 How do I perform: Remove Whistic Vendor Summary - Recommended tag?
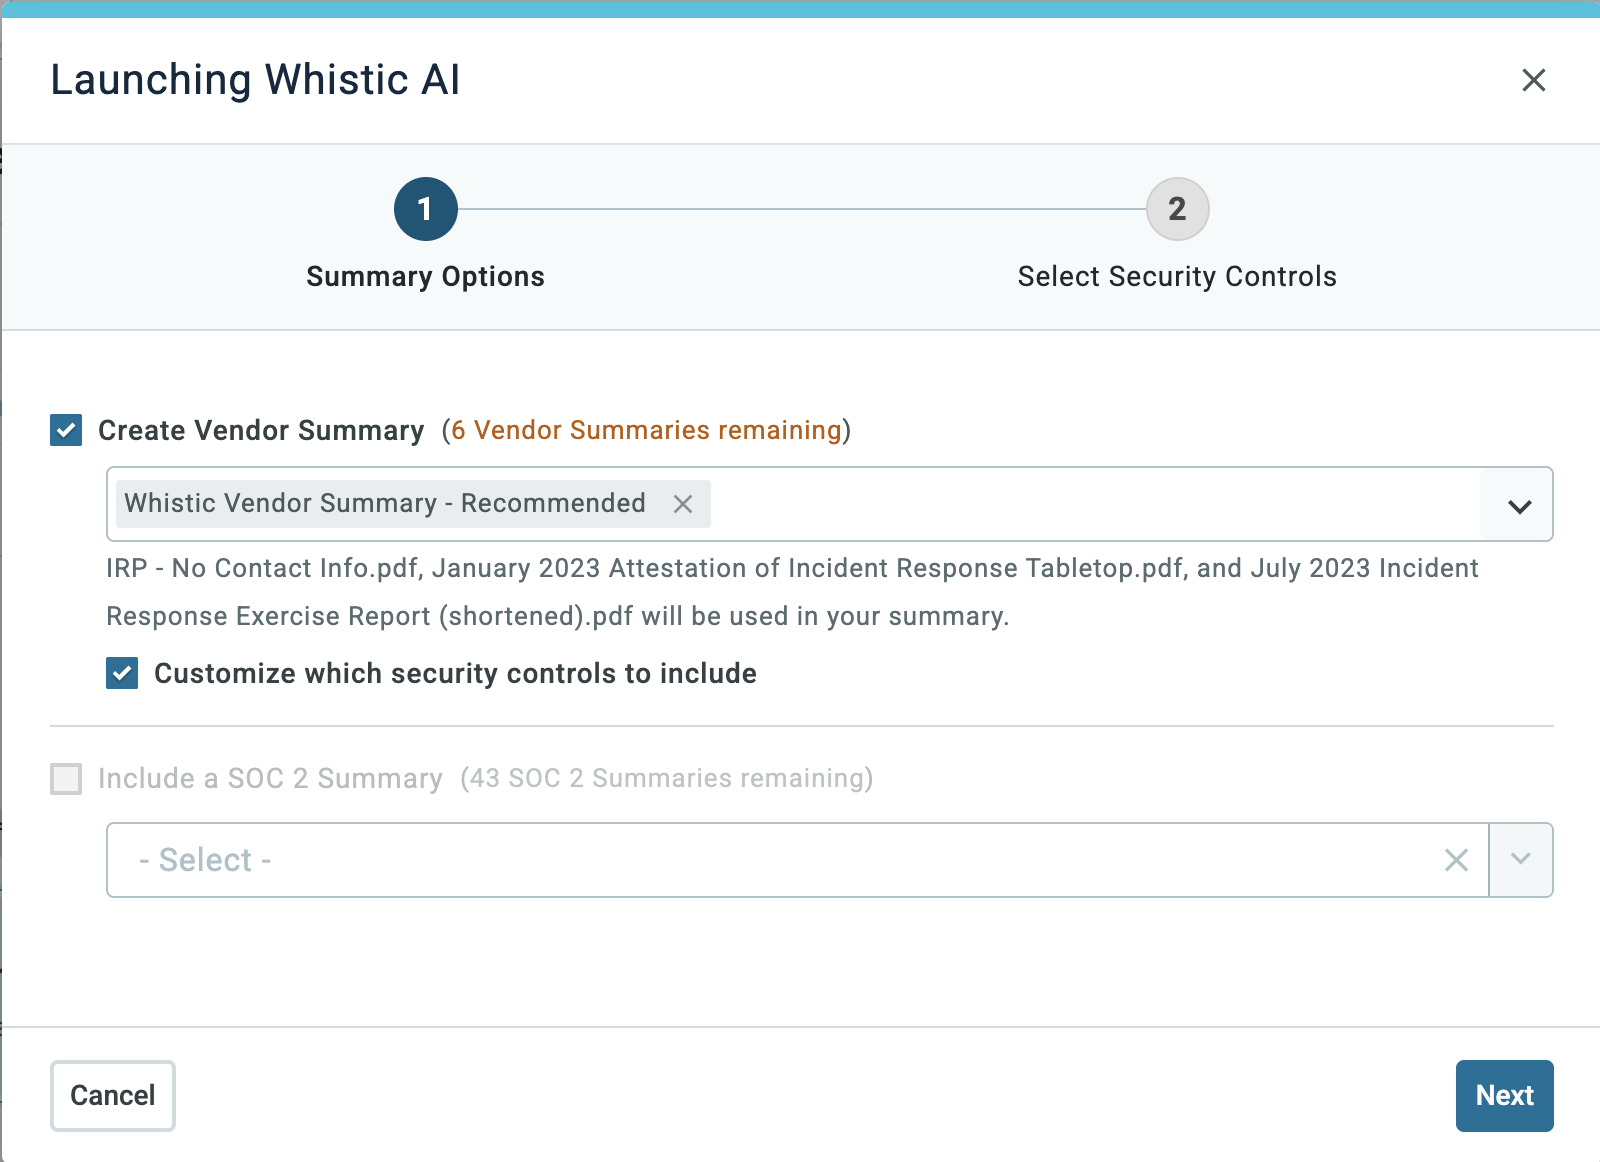(x=683, y=504)
